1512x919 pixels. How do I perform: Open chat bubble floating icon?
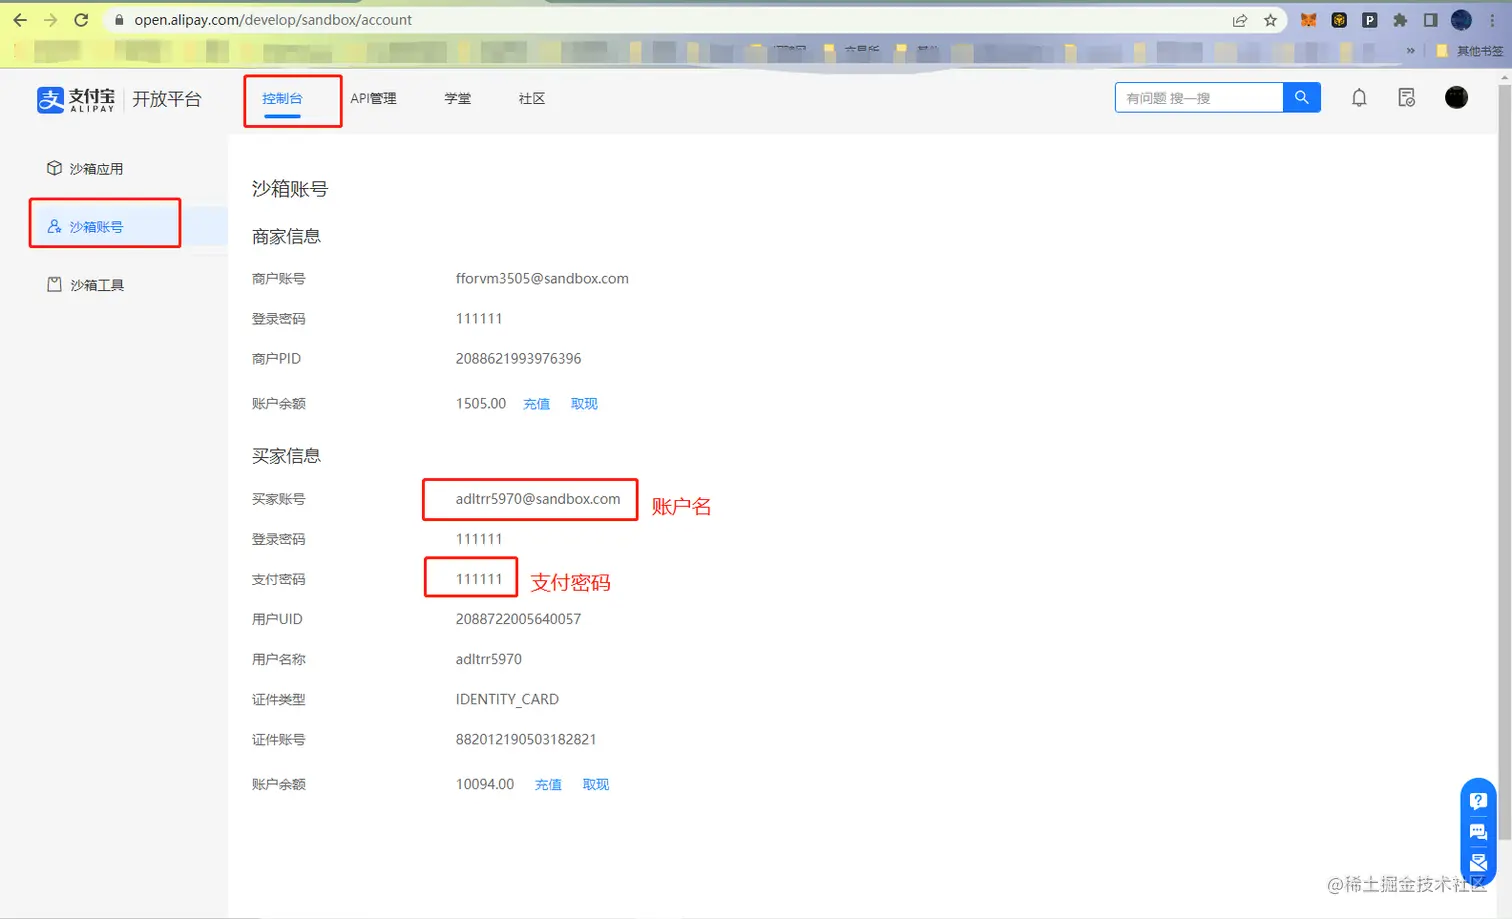[x=1478, y=832]
